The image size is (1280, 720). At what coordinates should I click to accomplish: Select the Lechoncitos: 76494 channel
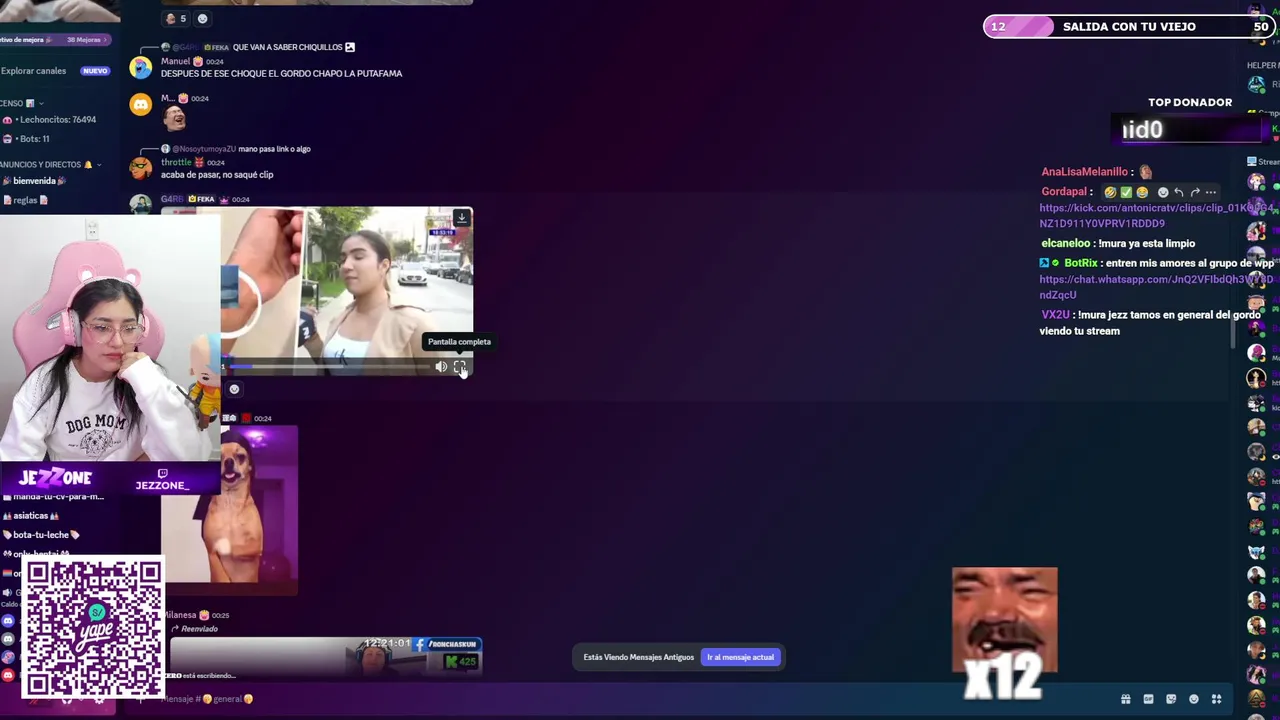[x=50, y=120]
